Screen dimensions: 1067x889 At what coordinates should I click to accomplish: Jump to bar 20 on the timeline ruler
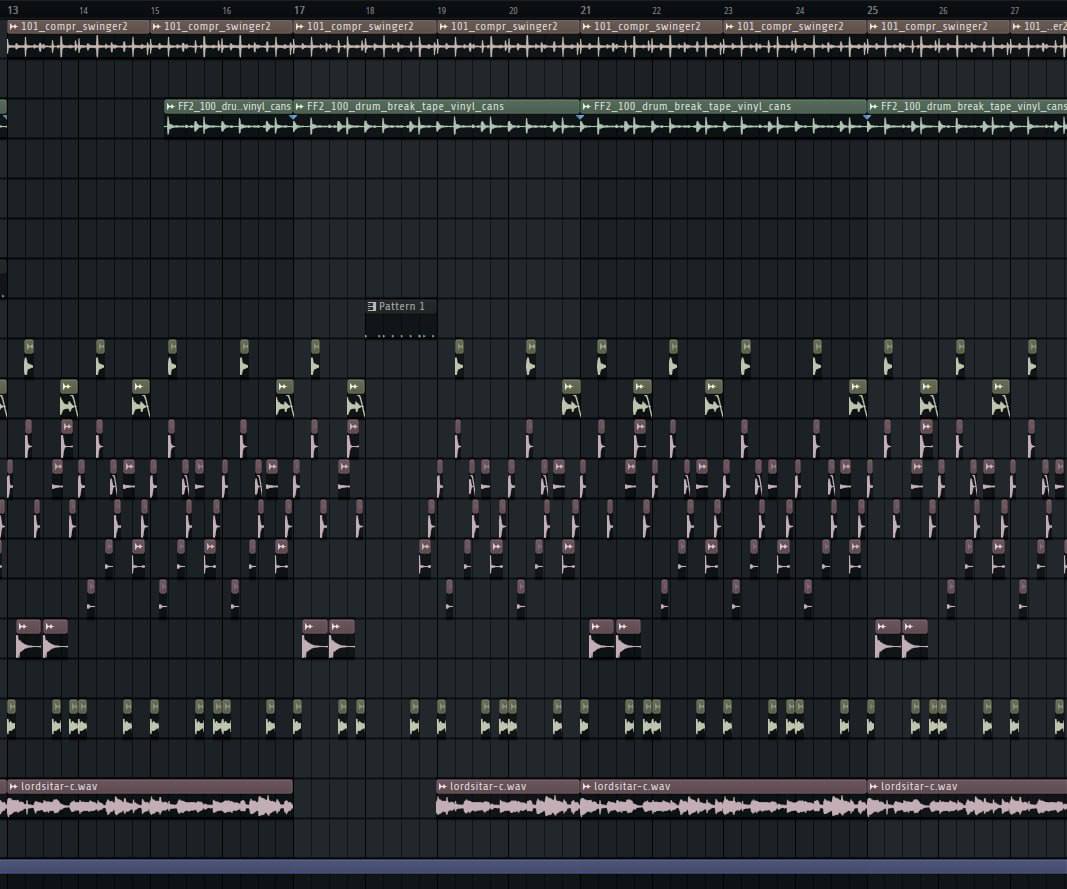click(513, 11)
